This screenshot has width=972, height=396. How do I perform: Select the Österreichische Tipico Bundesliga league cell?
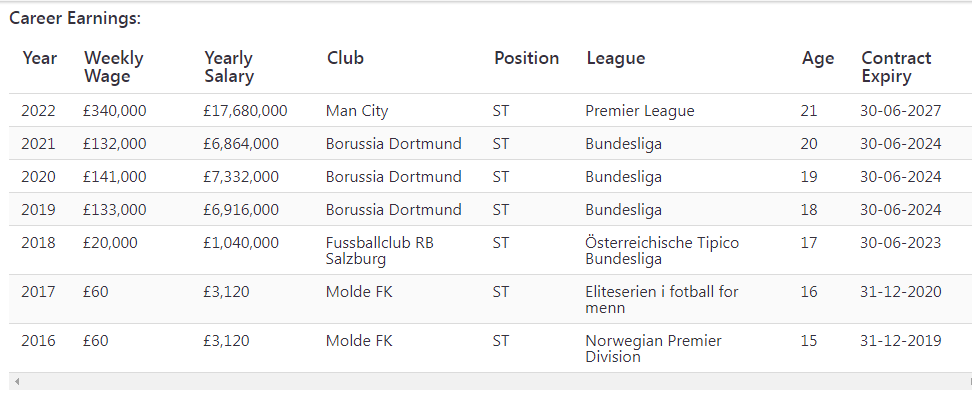[x=662, y=250]
